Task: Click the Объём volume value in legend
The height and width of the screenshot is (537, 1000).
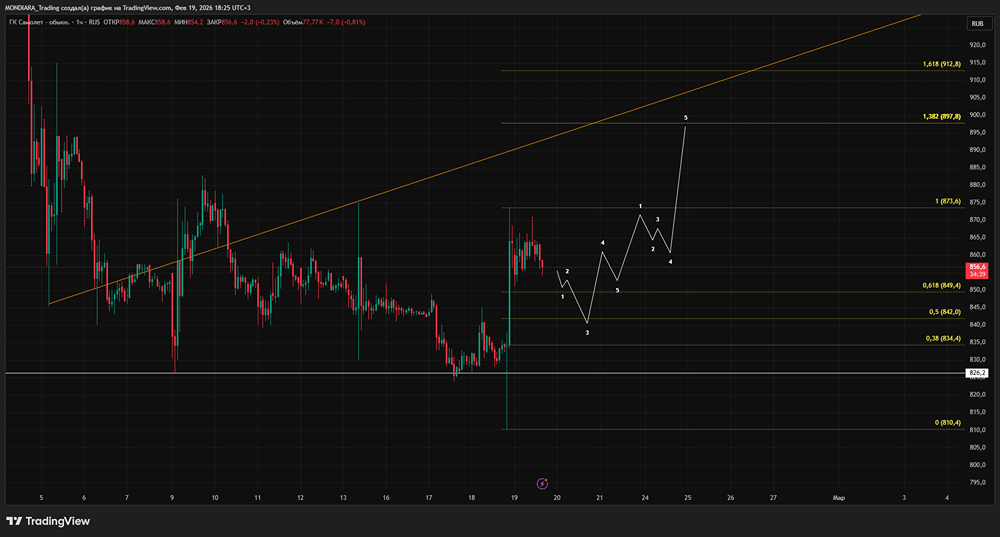Action: pos(311,22)
